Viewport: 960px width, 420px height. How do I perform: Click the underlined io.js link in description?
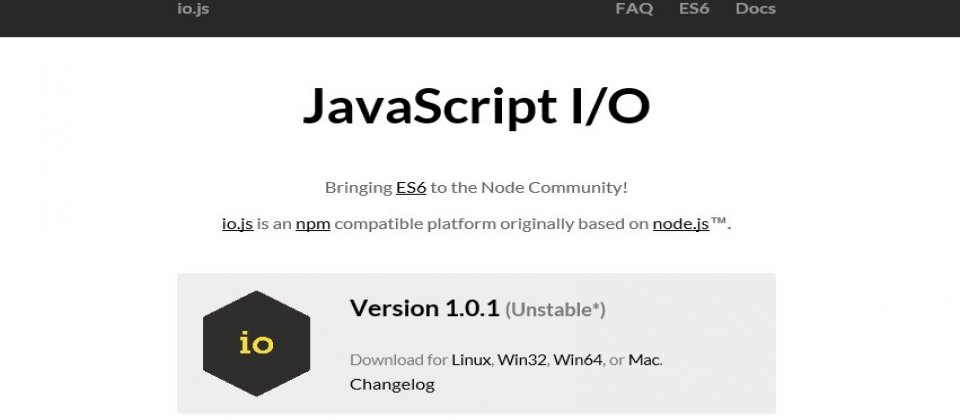click(x=238, y=224)
